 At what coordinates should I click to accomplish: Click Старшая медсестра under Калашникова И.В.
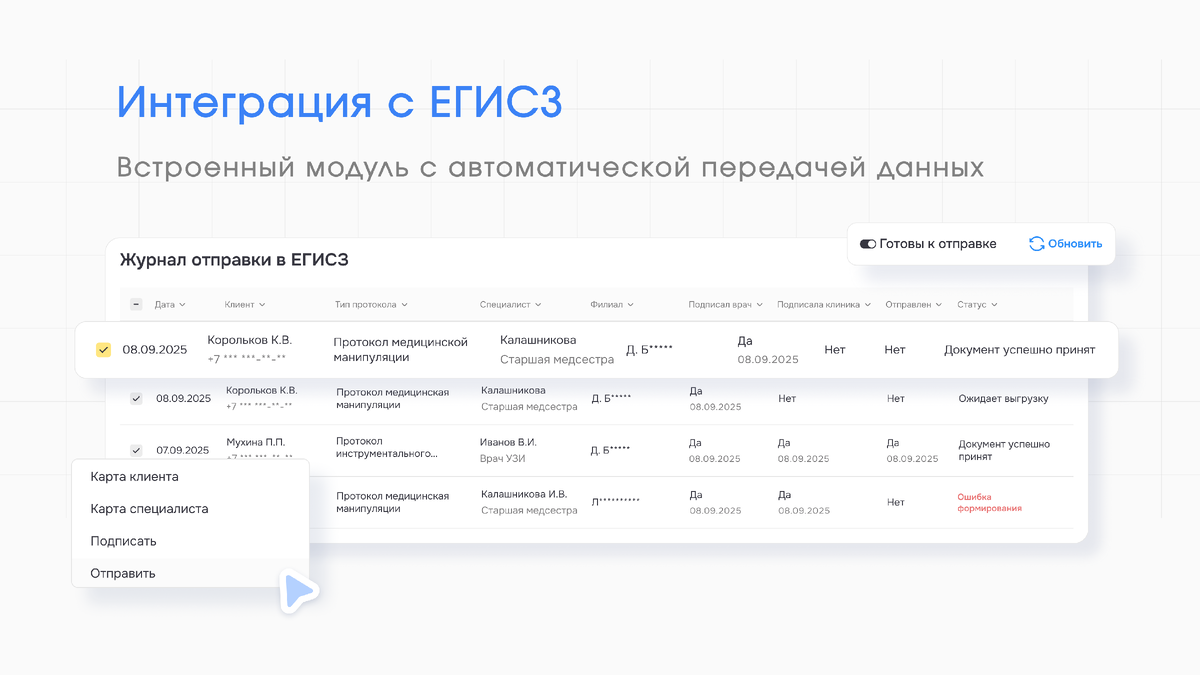point(529,511)
